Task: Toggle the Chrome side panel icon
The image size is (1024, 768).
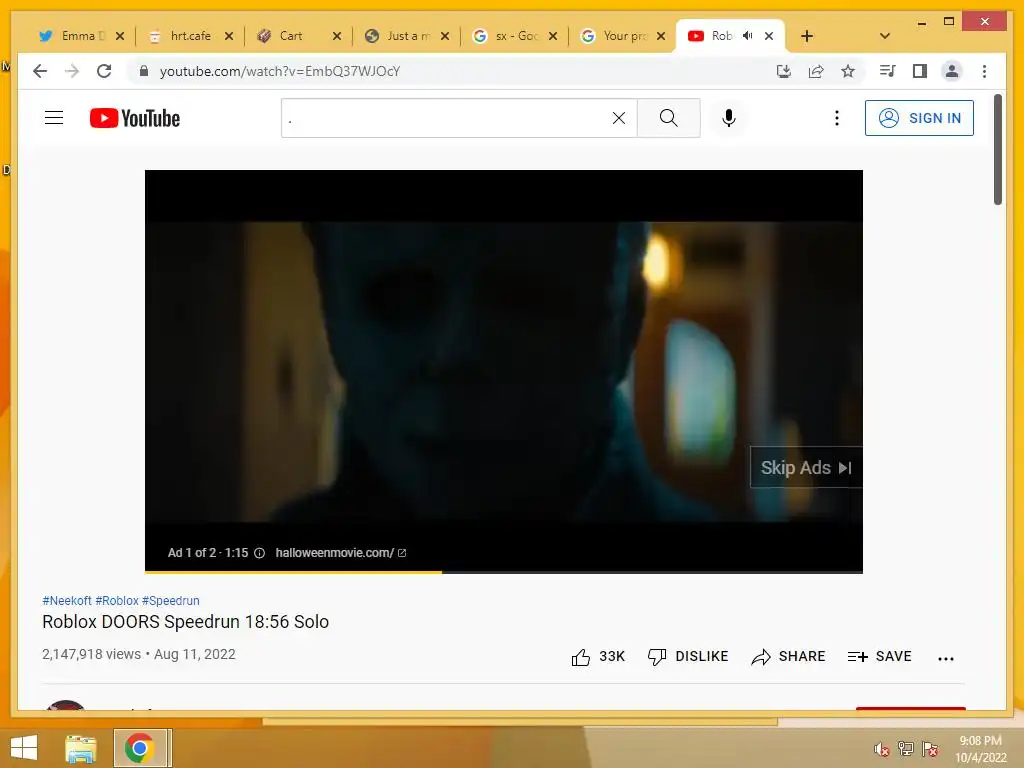Action: click(x=920, y=71)
